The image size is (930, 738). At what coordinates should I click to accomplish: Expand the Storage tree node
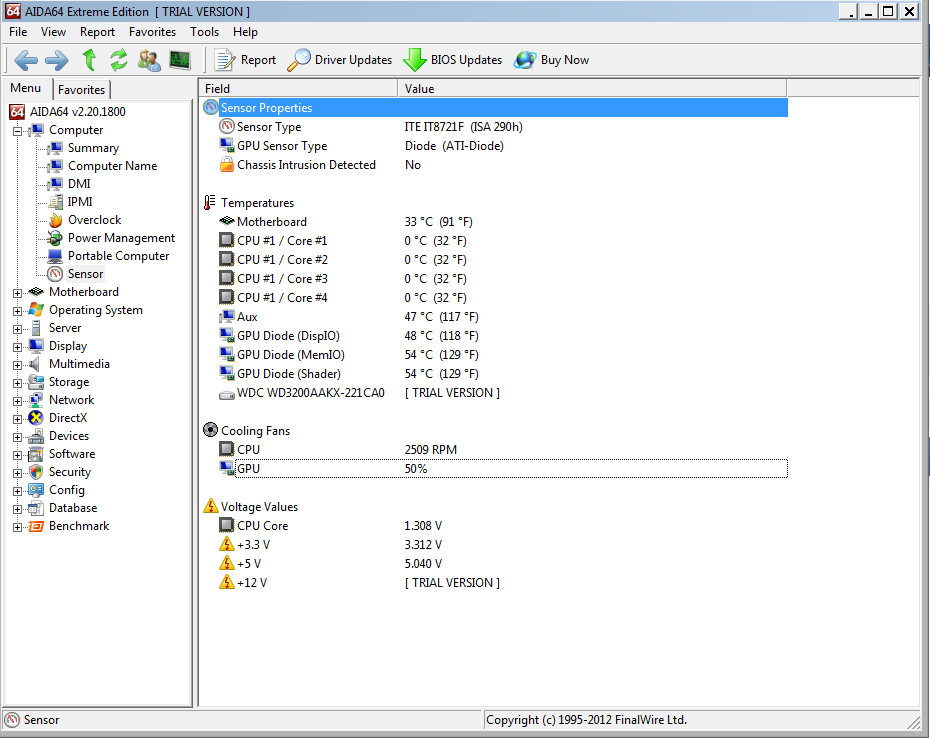click(18, 383)
